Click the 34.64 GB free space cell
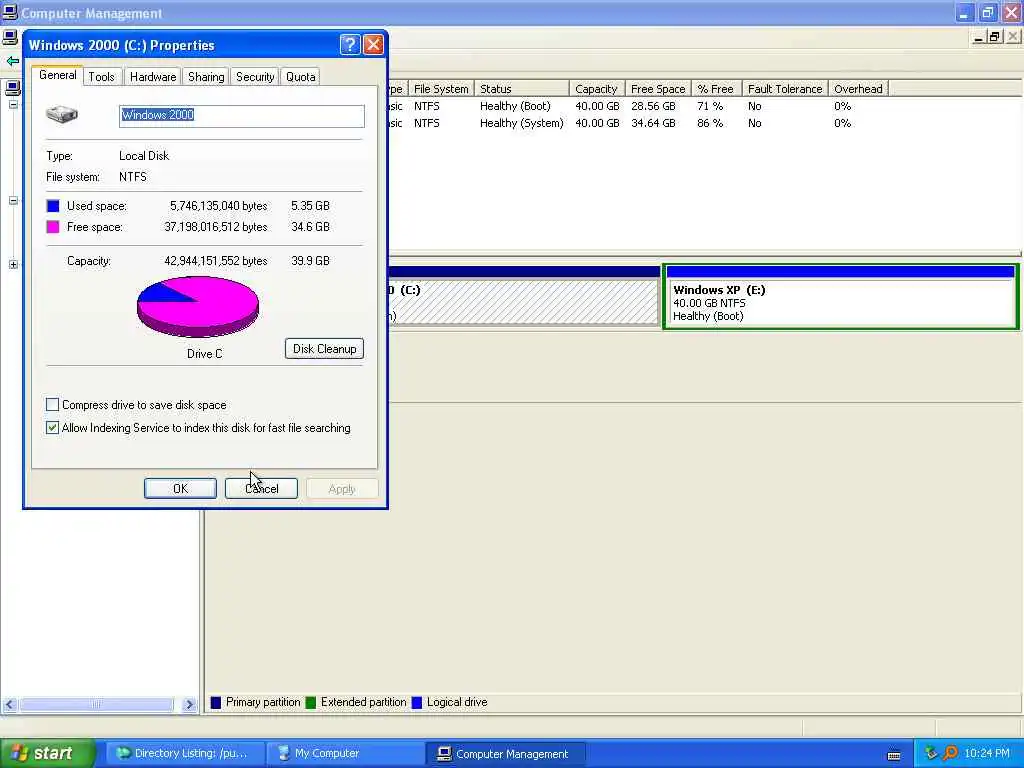This screenshot has height=768, width=1024. point(653,123)
